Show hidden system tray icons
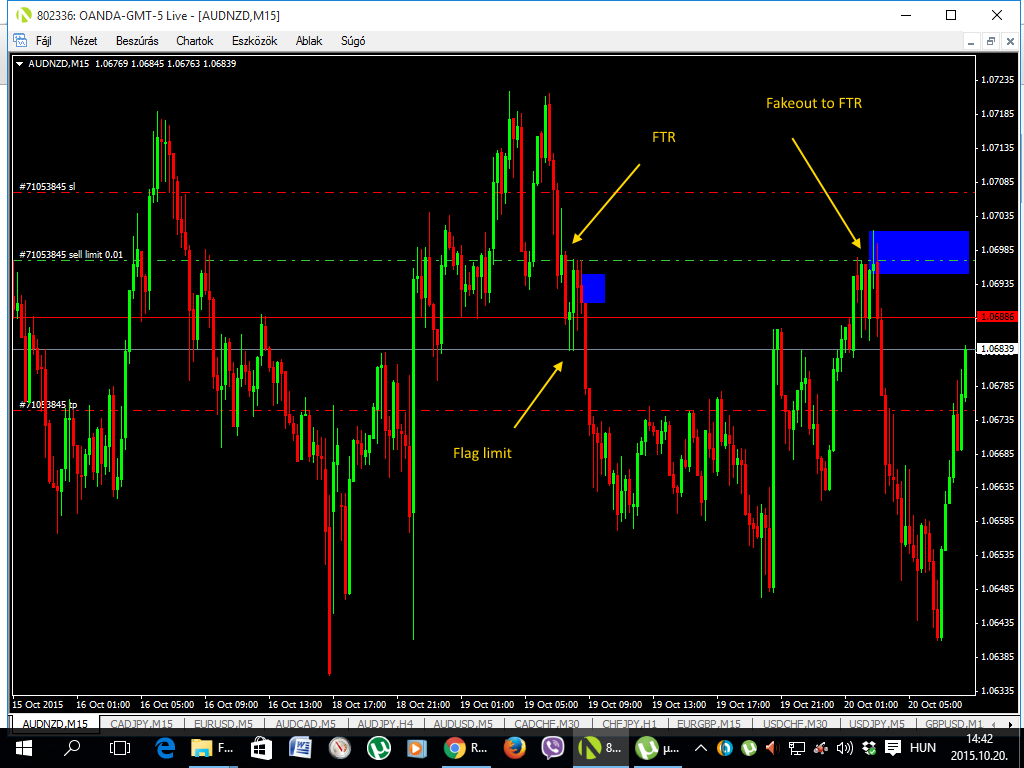 pos(701,748)
